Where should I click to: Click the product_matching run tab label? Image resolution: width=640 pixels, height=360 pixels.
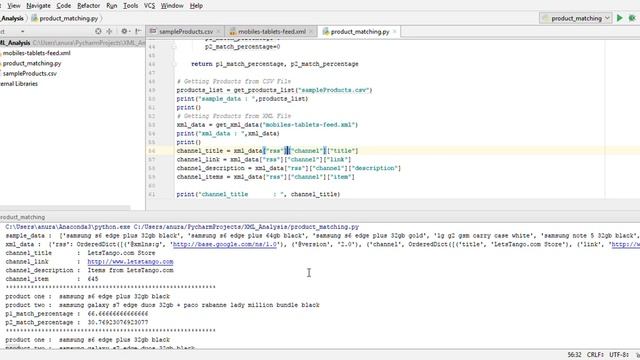pos(22,217)
